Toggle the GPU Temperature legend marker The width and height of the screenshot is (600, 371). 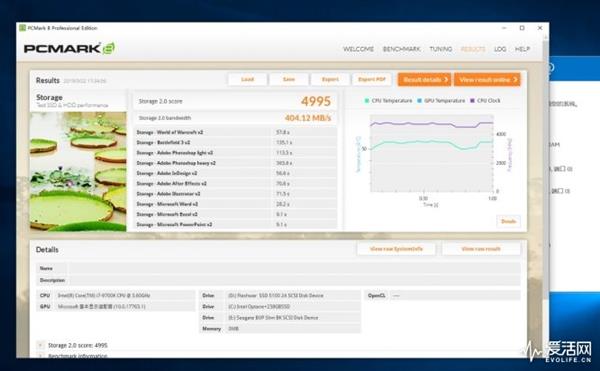[x=419, y=101]
